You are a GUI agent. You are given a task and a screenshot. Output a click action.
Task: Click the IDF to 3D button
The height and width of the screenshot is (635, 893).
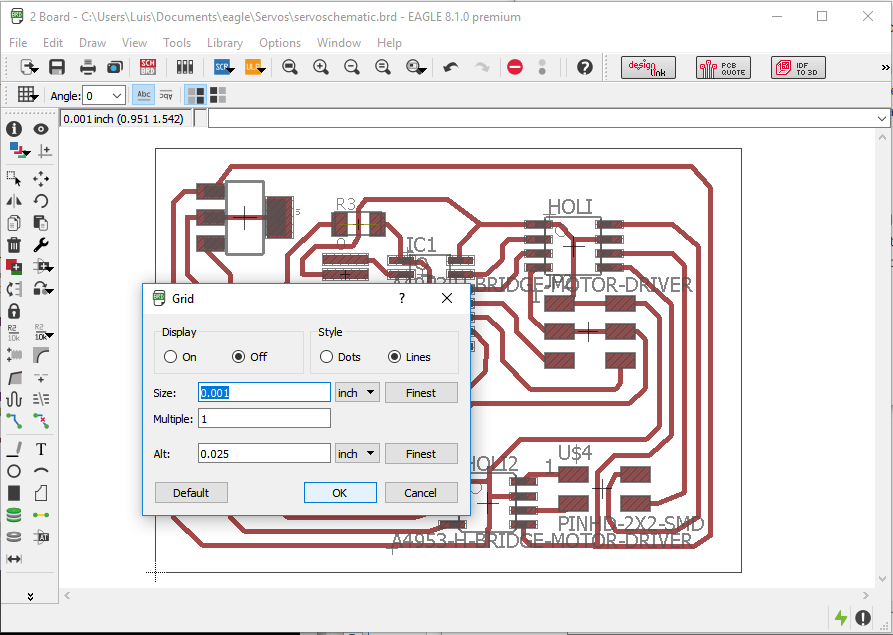(798, 68)
